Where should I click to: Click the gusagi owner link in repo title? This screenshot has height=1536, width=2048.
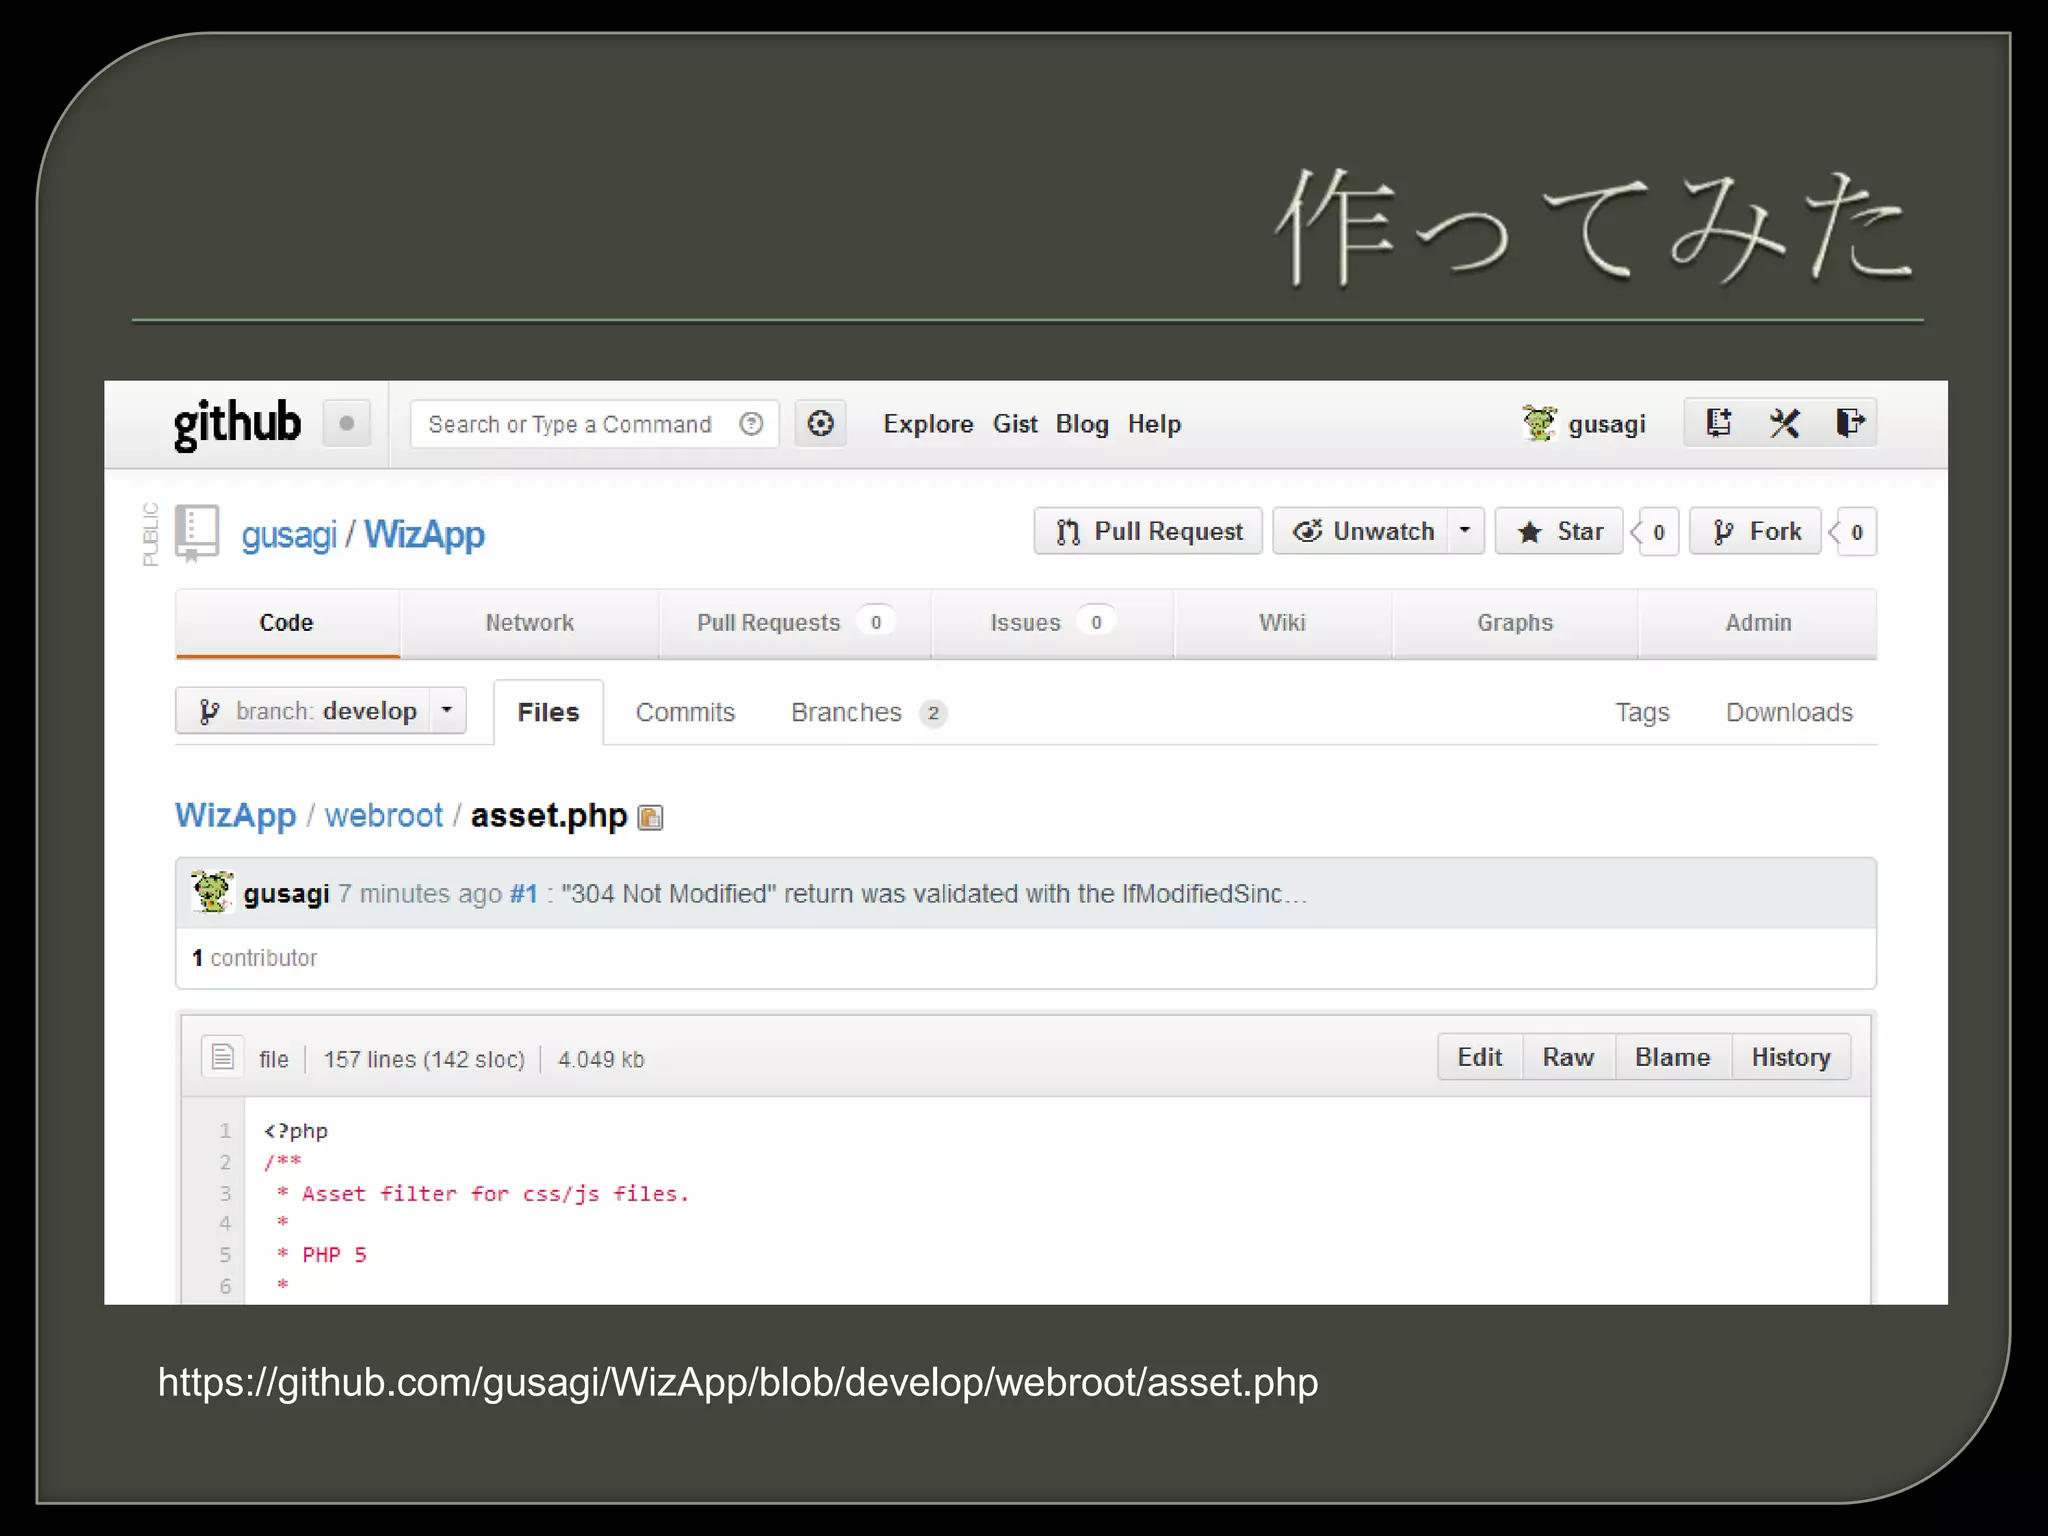click(289, 535)
